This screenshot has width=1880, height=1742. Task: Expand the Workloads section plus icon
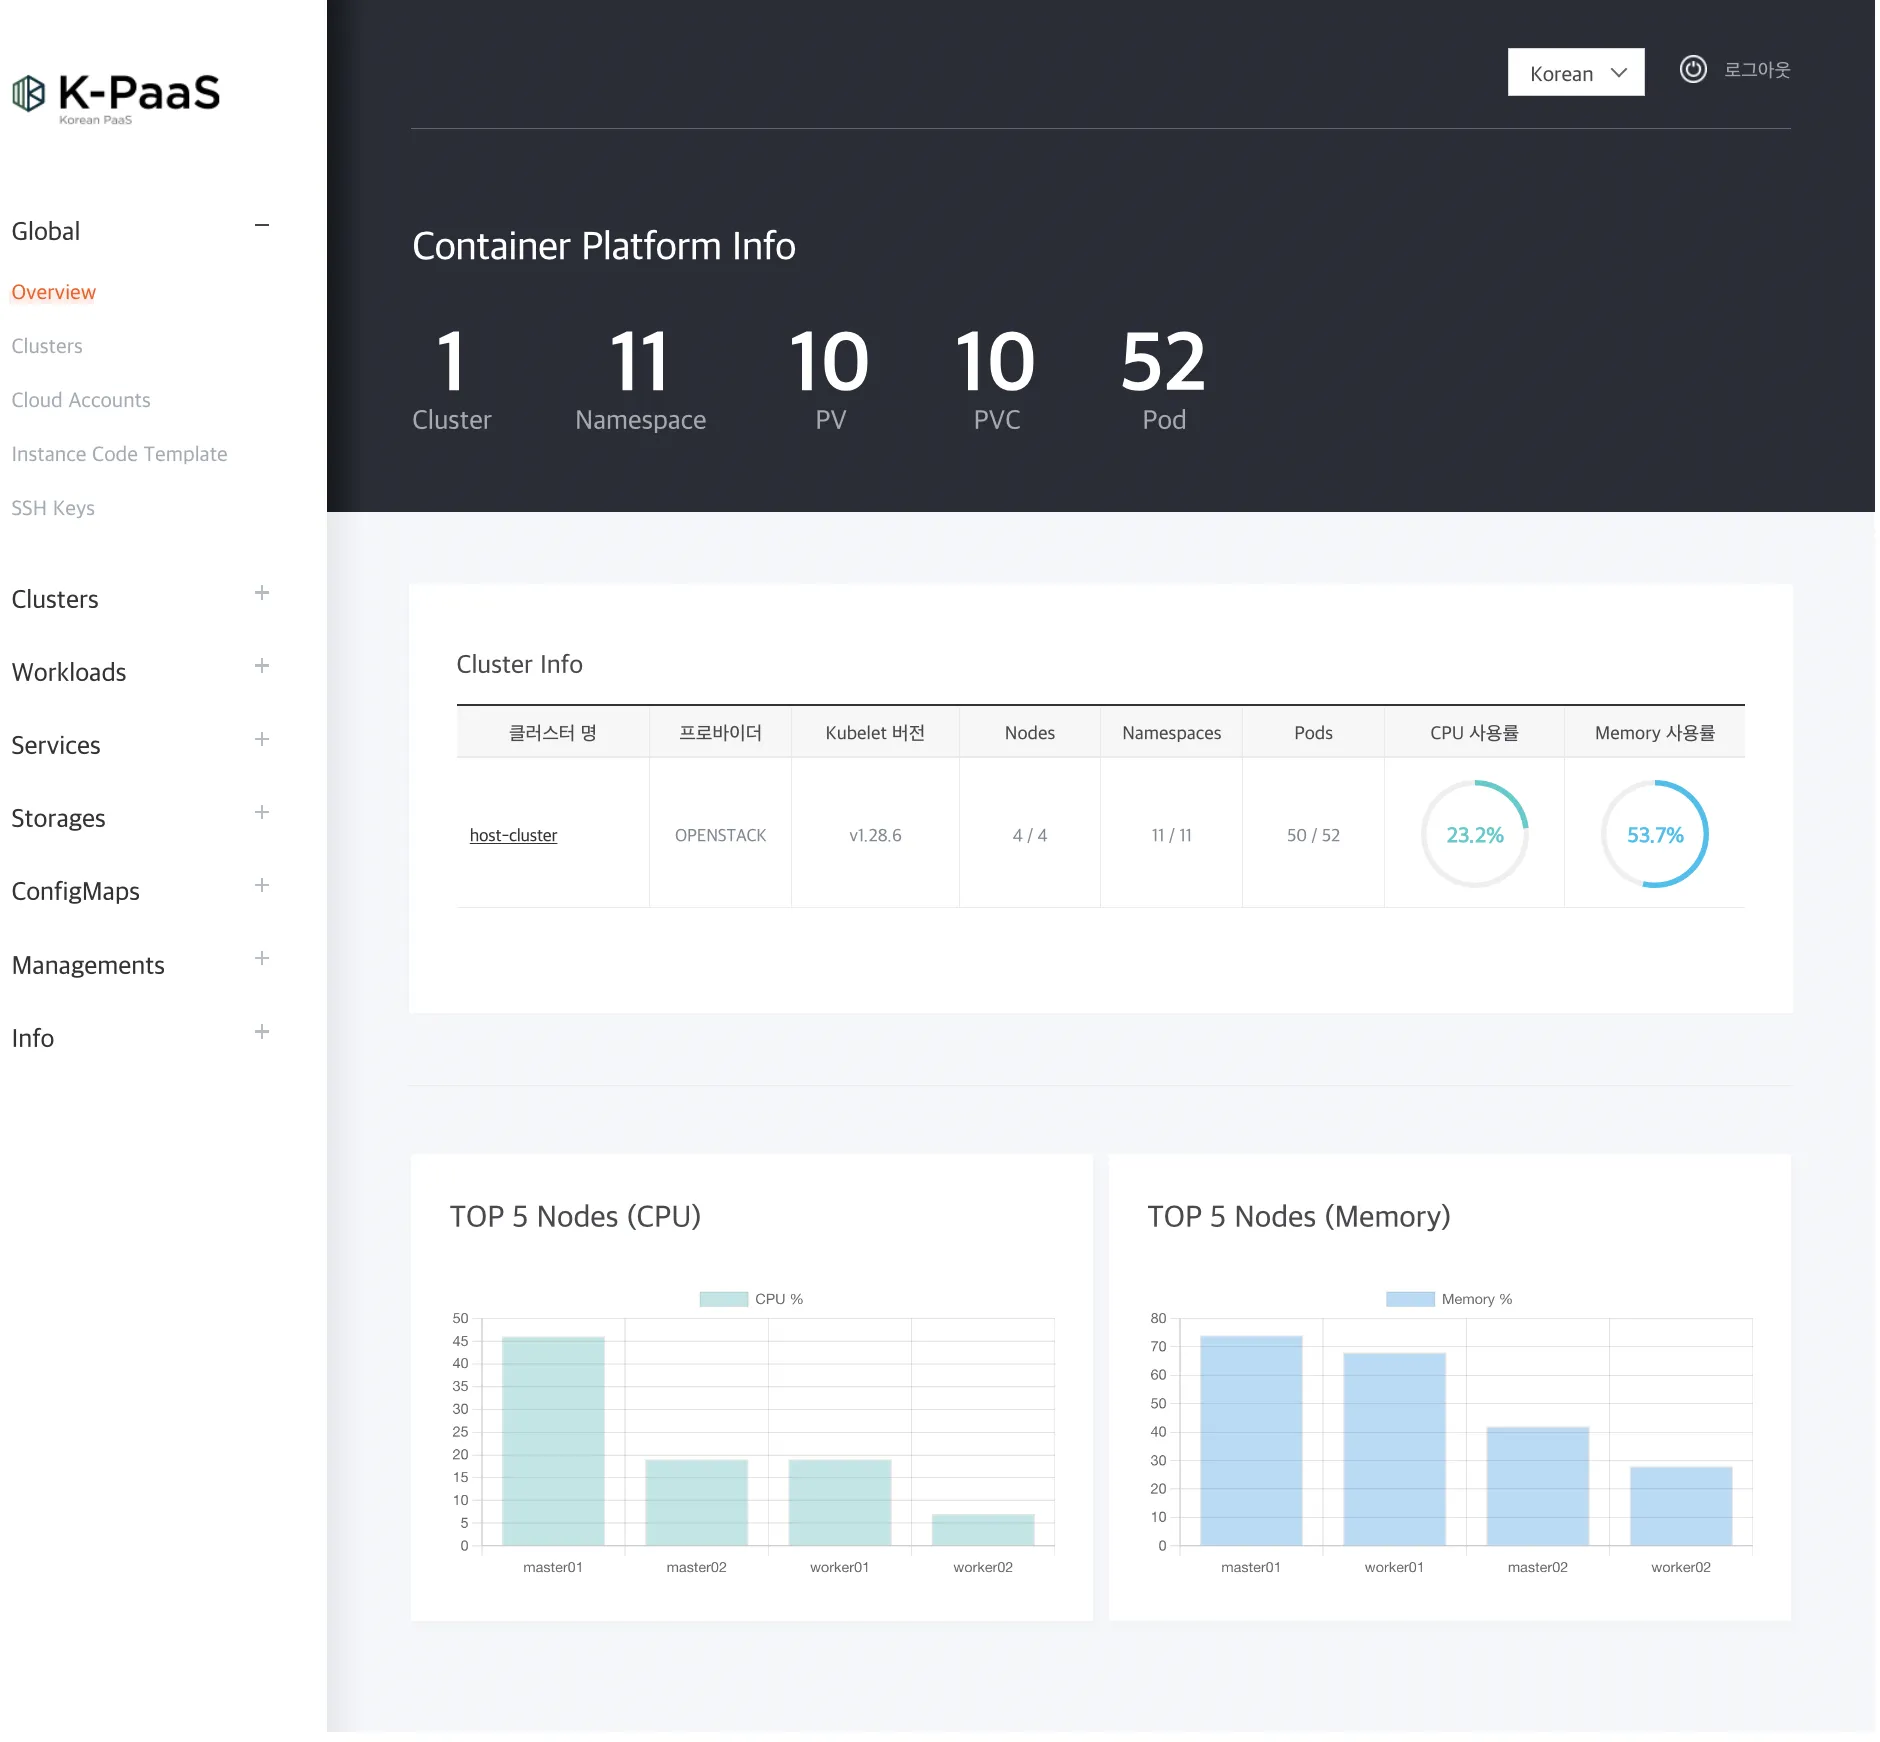(262, 666)
